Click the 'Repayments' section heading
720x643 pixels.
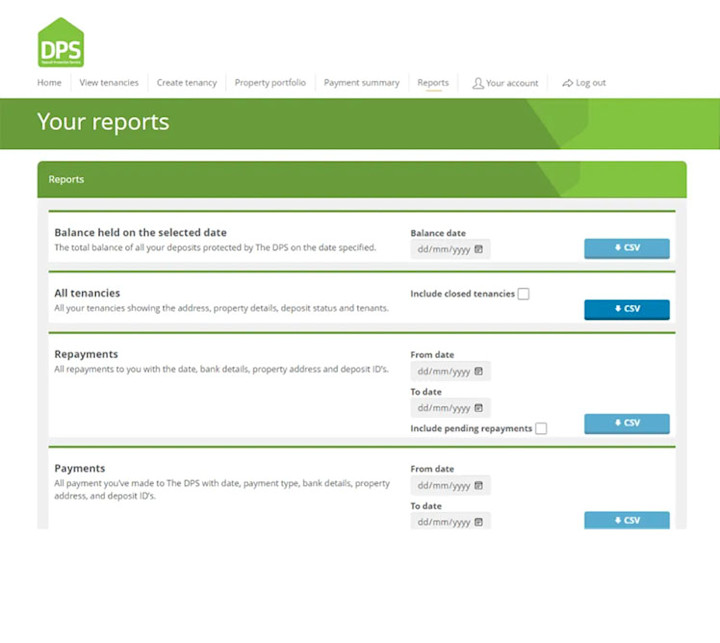(x=86, y=354)
